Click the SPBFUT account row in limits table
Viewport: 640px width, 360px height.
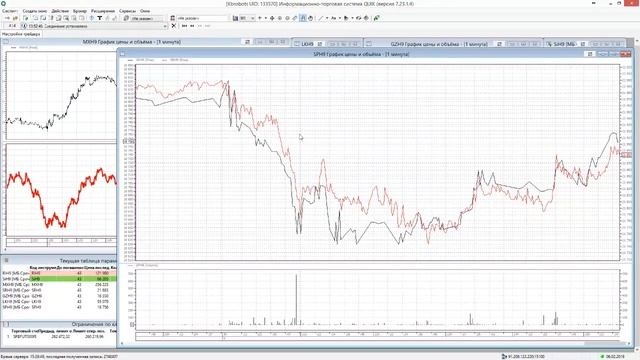point(59,337)
